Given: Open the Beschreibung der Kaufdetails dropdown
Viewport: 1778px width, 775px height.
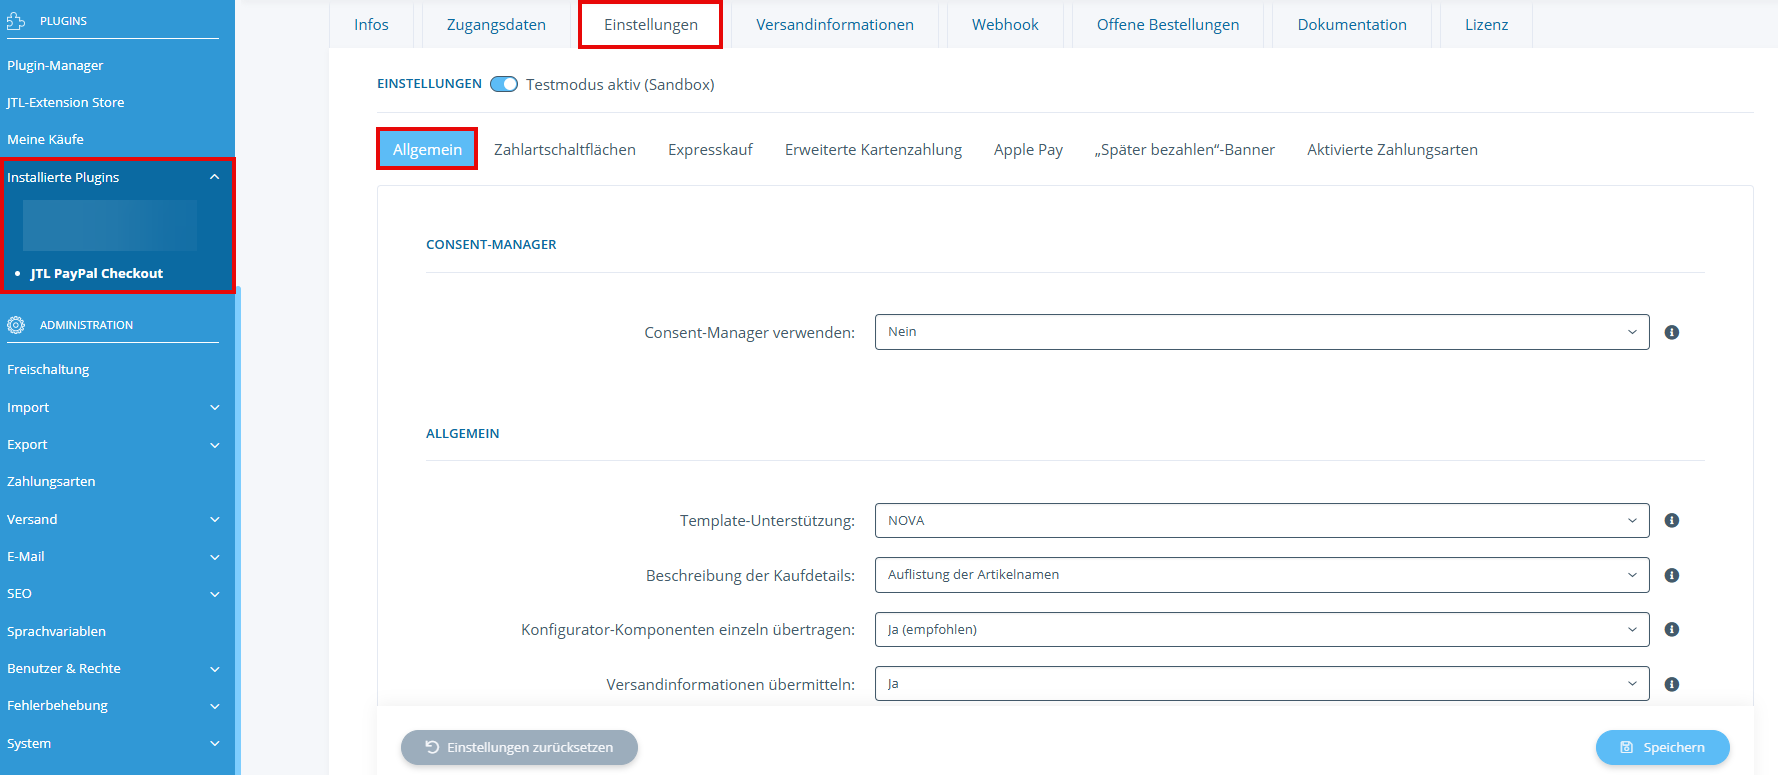Looking at the screenshot, I should tap(1261, 575).
